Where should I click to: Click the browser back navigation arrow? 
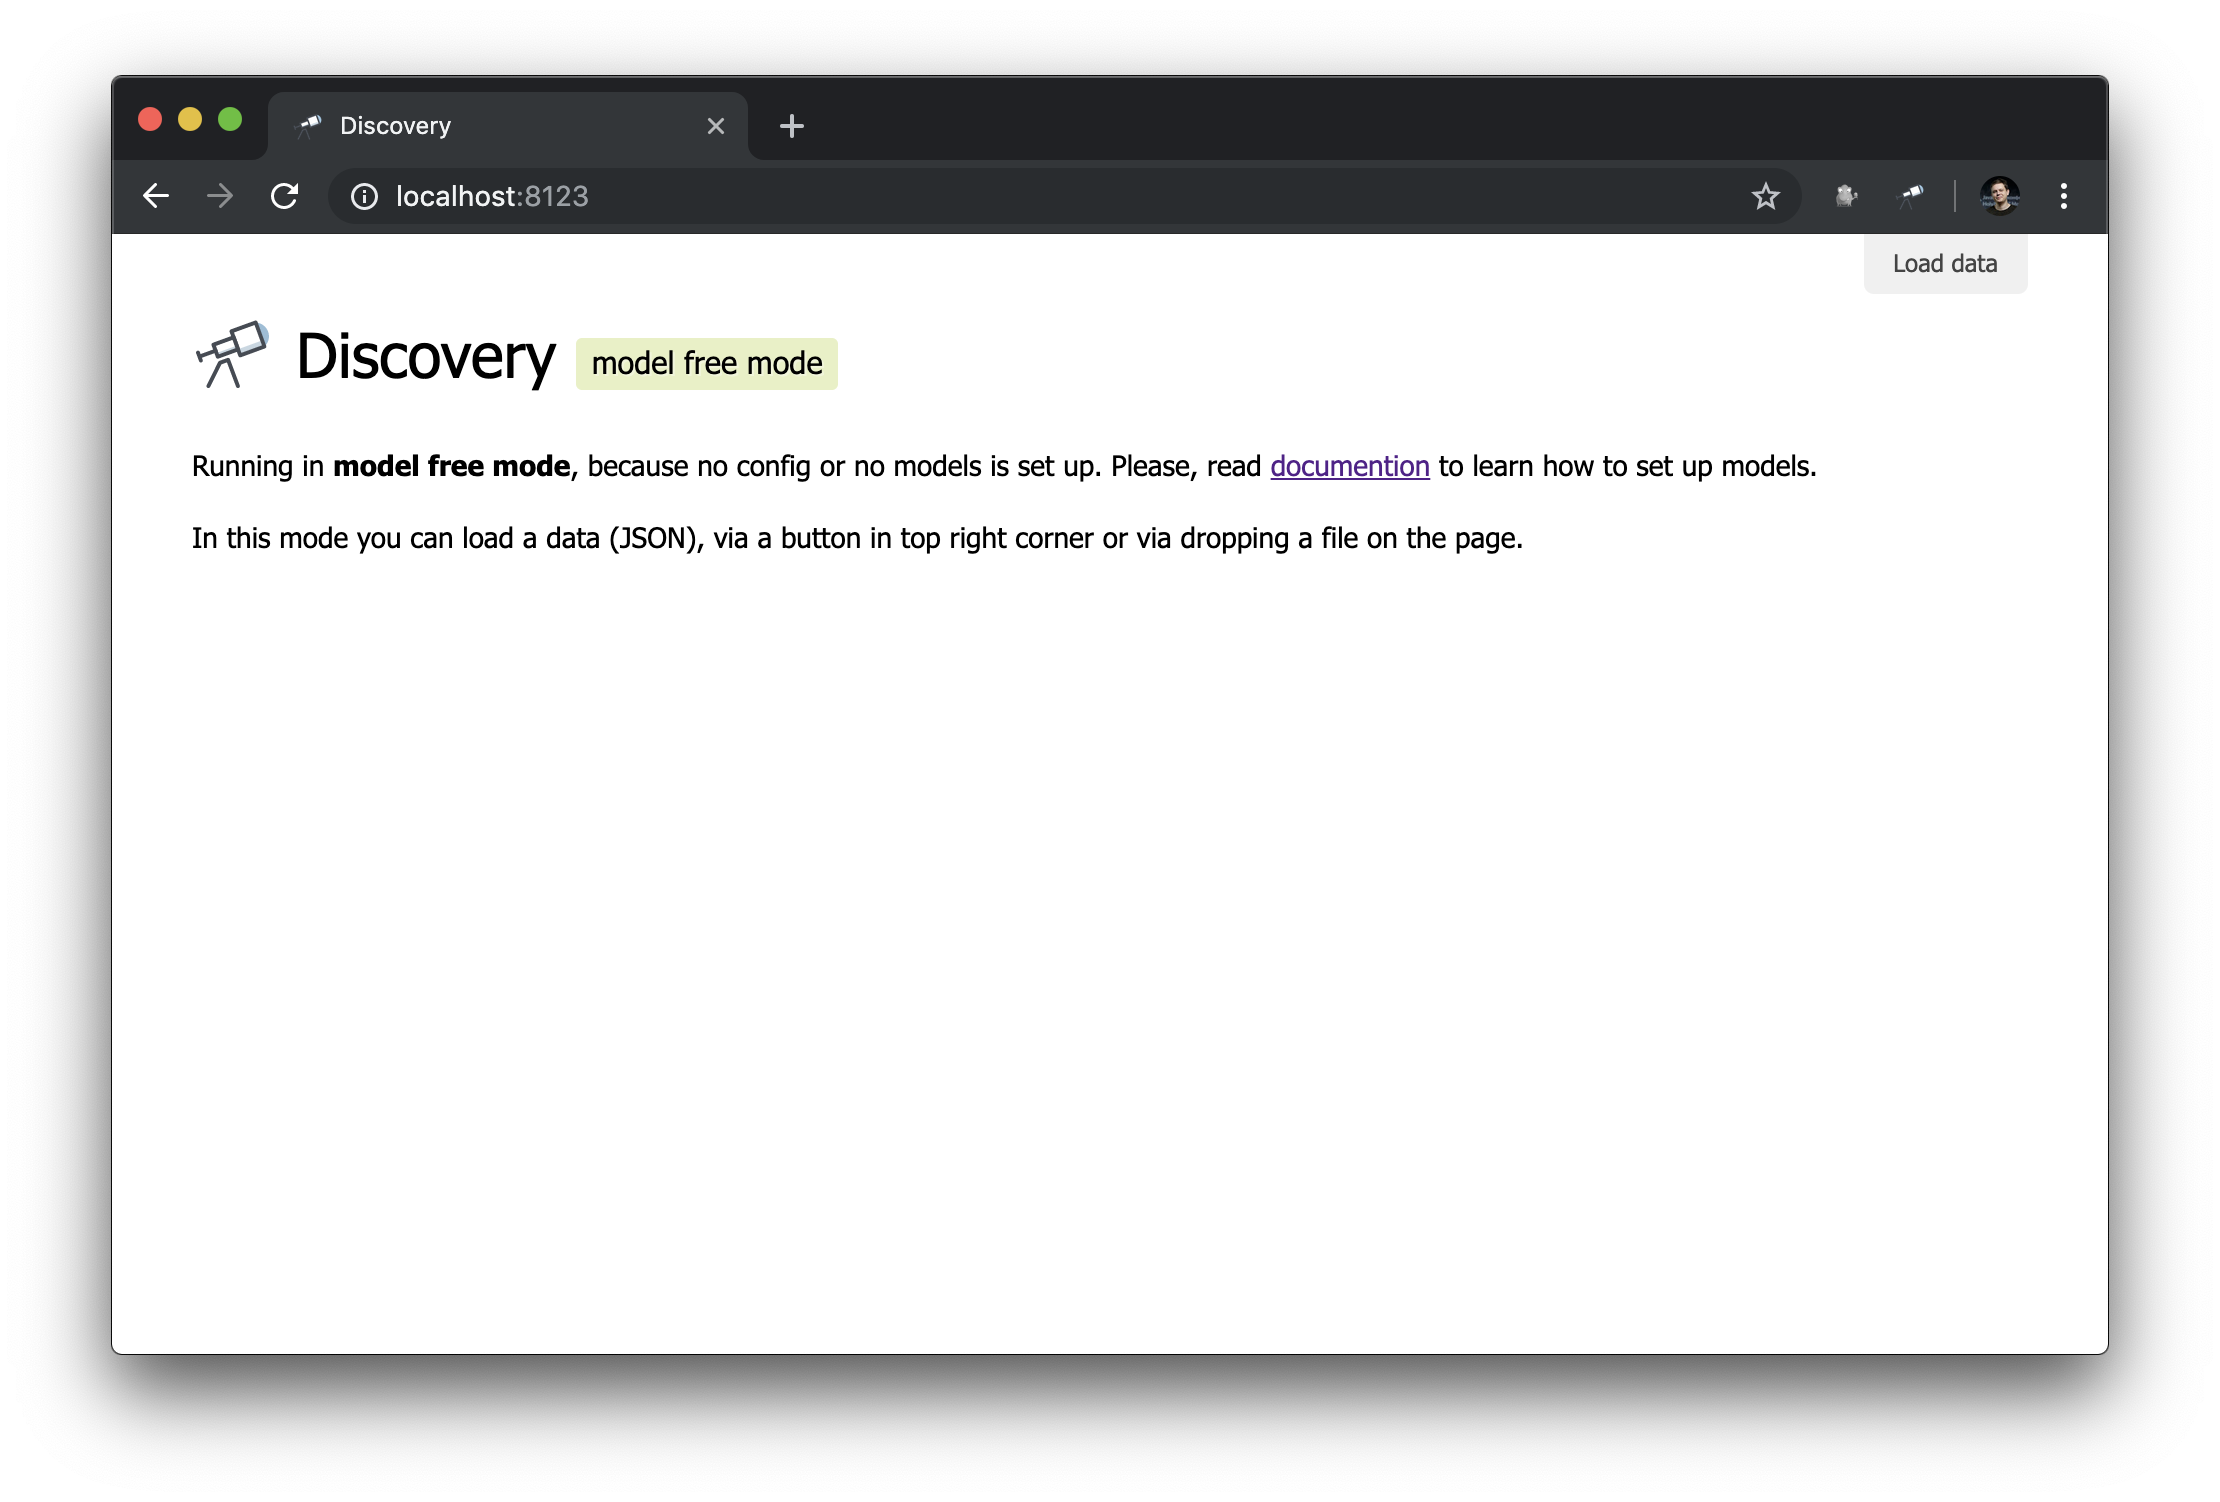[x=156, y=196]
